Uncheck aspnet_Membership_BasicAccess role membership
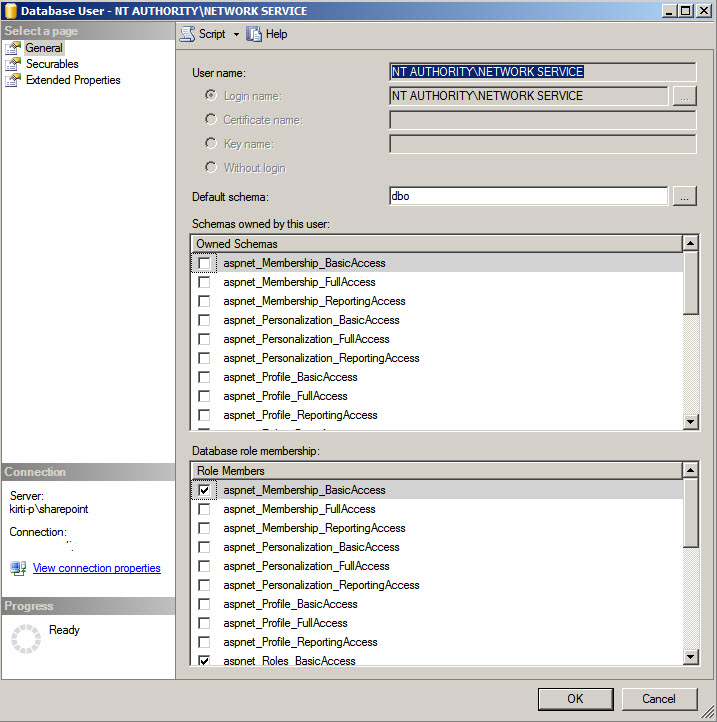The image size is (717, 722). pos(204,491)
